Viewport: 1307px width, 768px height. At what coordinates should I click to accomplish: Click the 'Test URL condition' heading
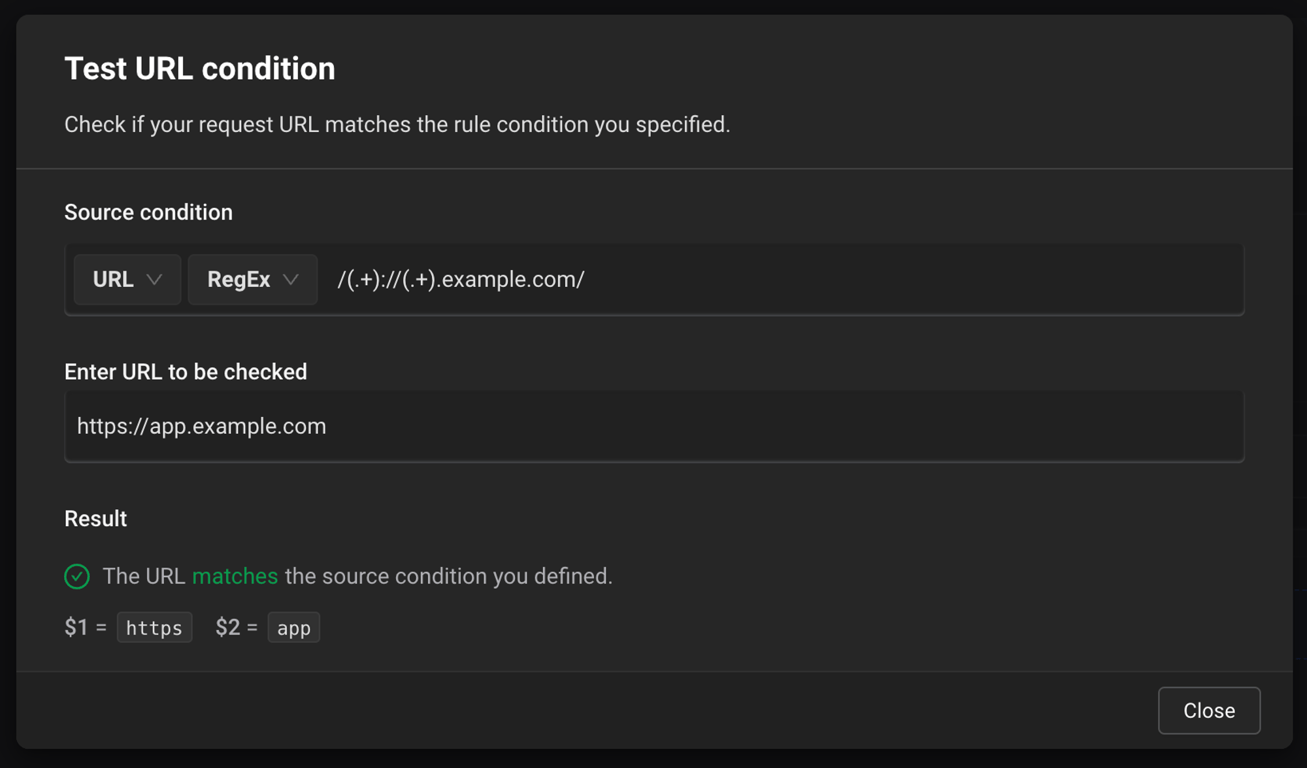200,69
